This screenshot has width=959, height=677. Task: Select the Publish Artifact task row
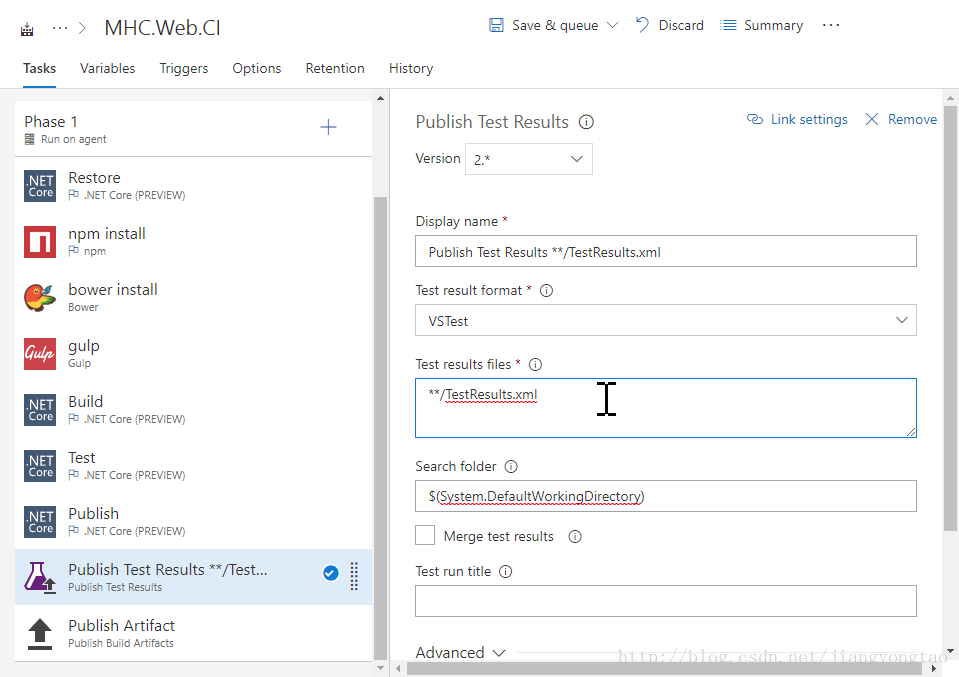click(x=193, y=634)
